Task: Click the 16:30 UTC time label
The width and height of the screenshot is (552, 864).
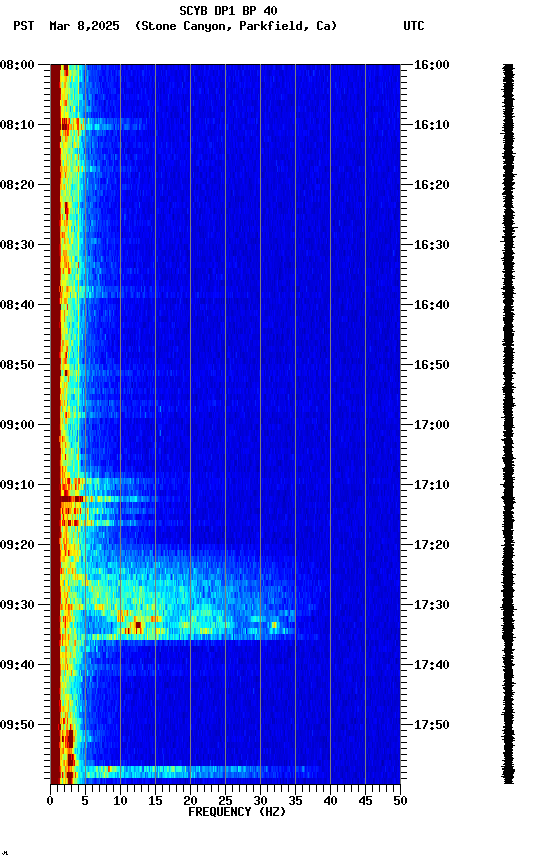Action: click(x=432, y=245)
